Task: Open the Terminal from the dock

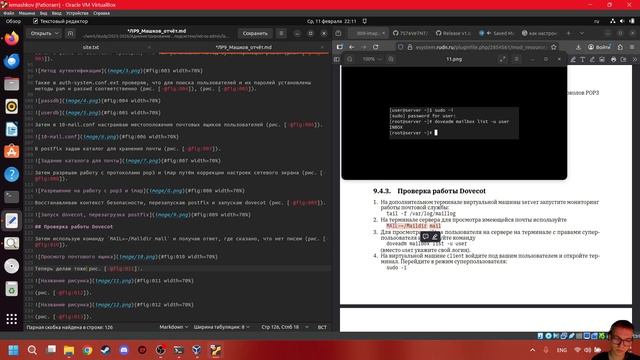Action: pos(11,197)
